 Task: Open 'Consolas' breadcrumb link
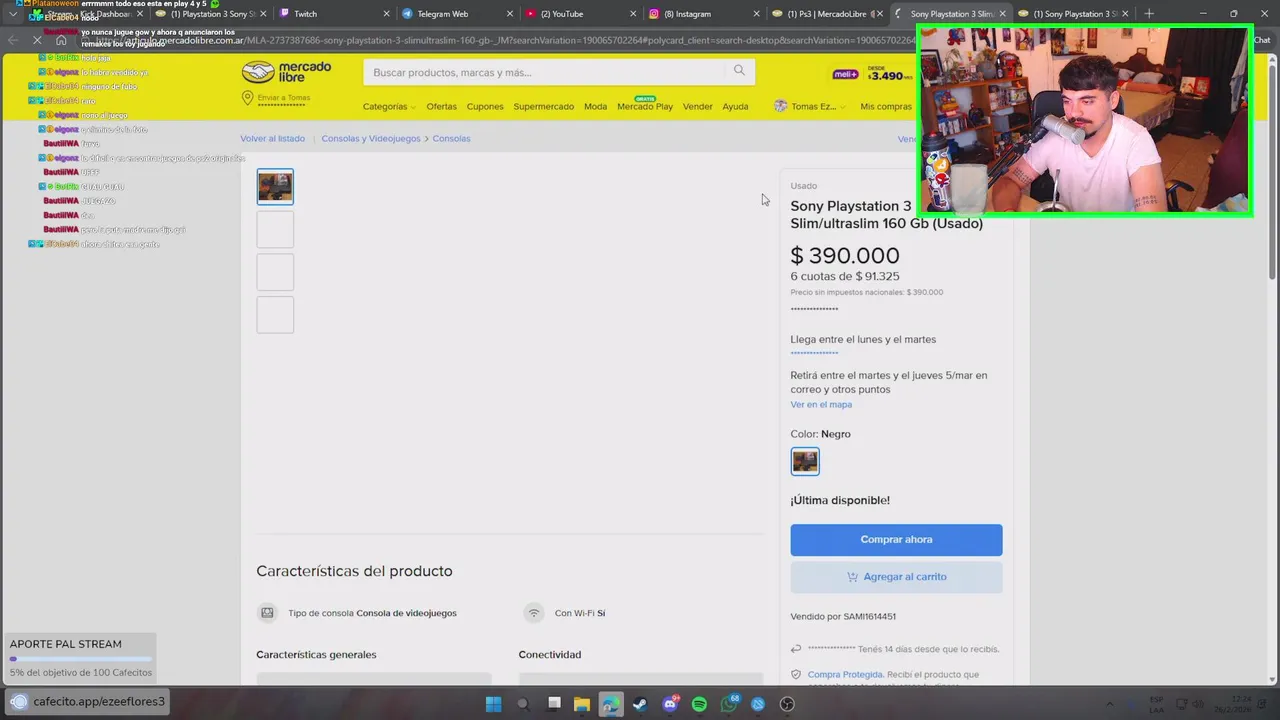[x=451, y=138]
